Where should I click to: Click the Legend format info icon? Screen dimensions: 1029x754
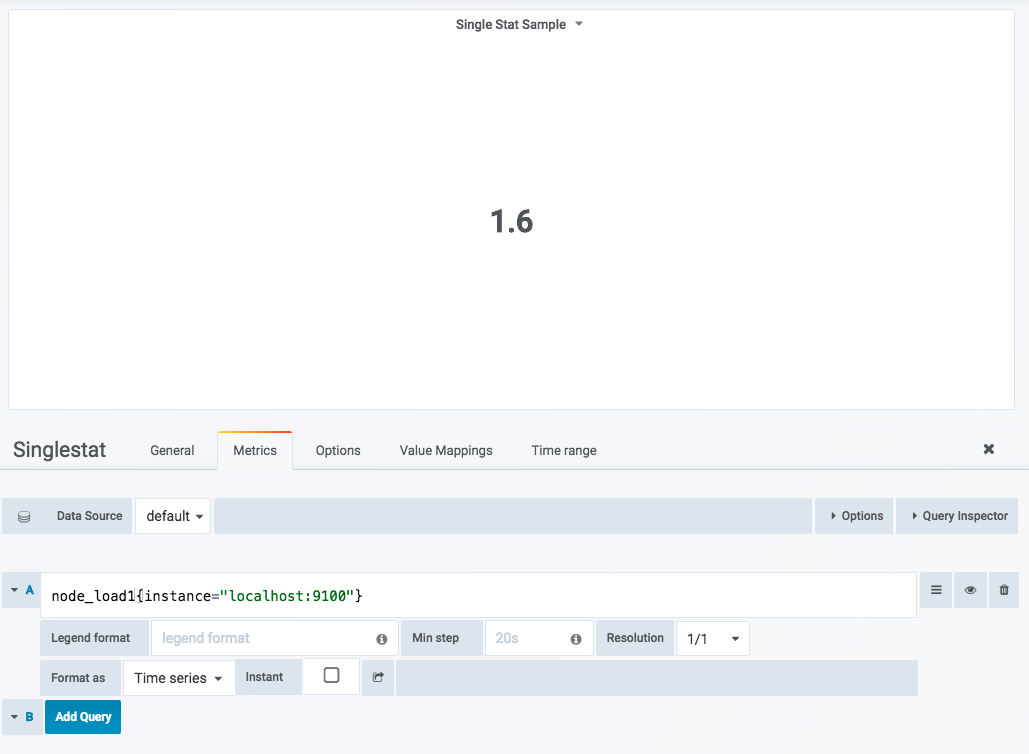click(x=381, y=639)
